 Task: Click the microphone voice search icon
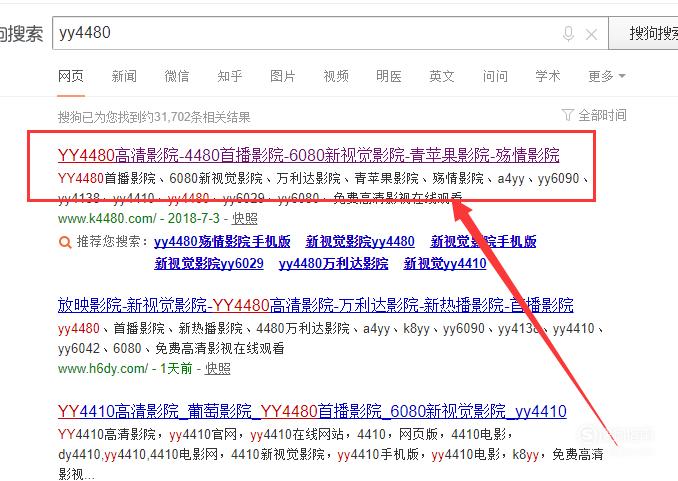point(568,33)
